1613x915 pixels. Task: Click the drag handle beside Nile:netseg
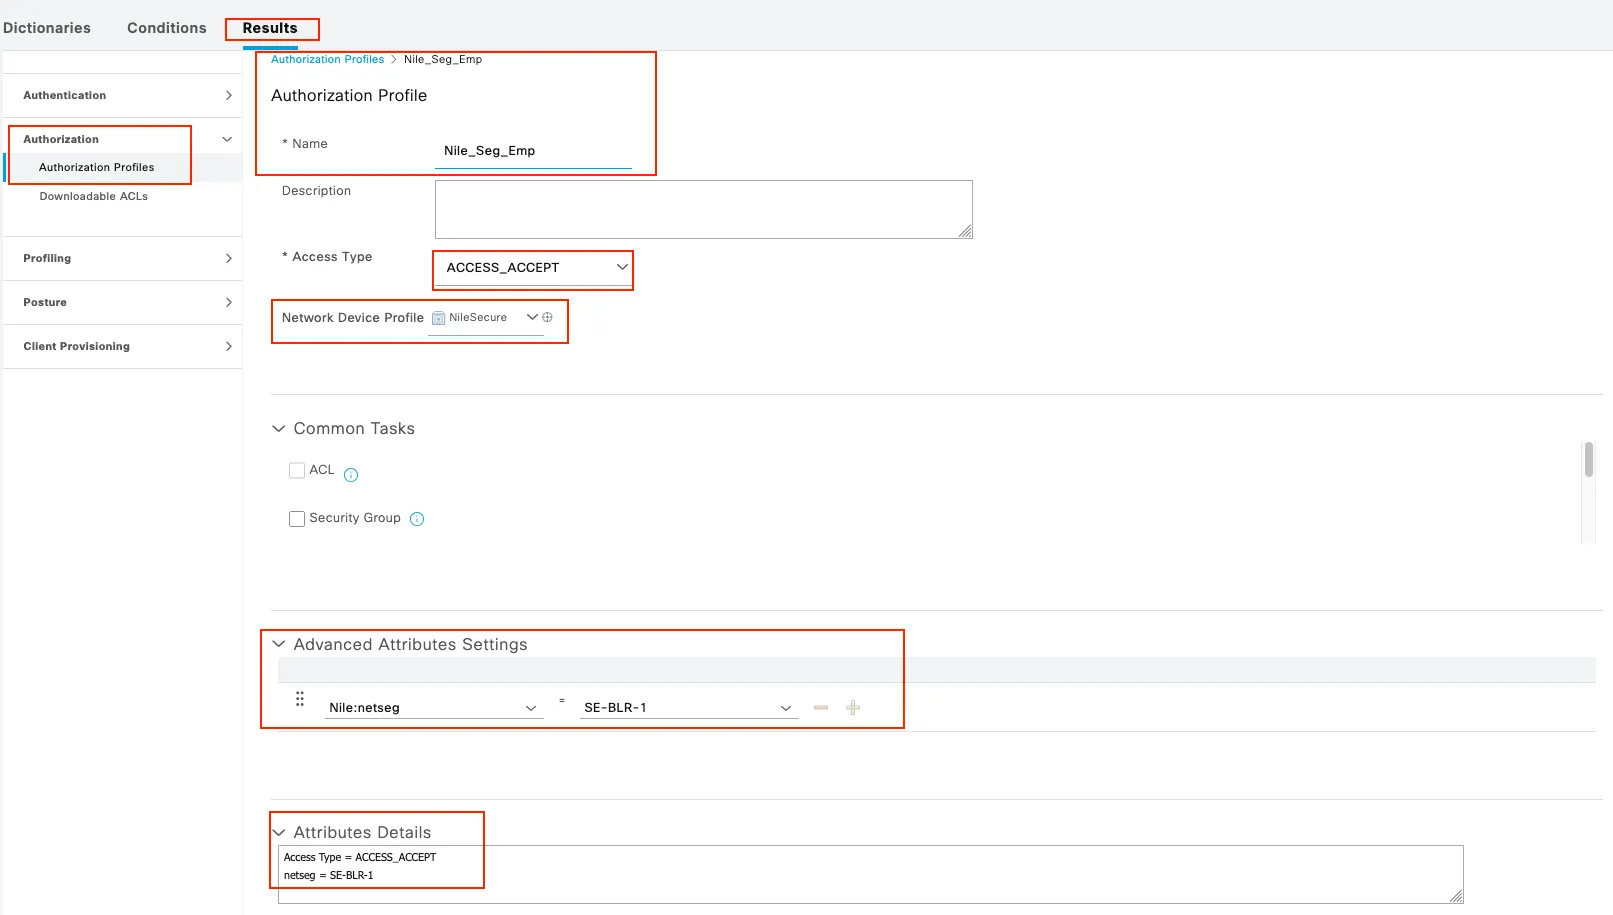coord(300,699)
